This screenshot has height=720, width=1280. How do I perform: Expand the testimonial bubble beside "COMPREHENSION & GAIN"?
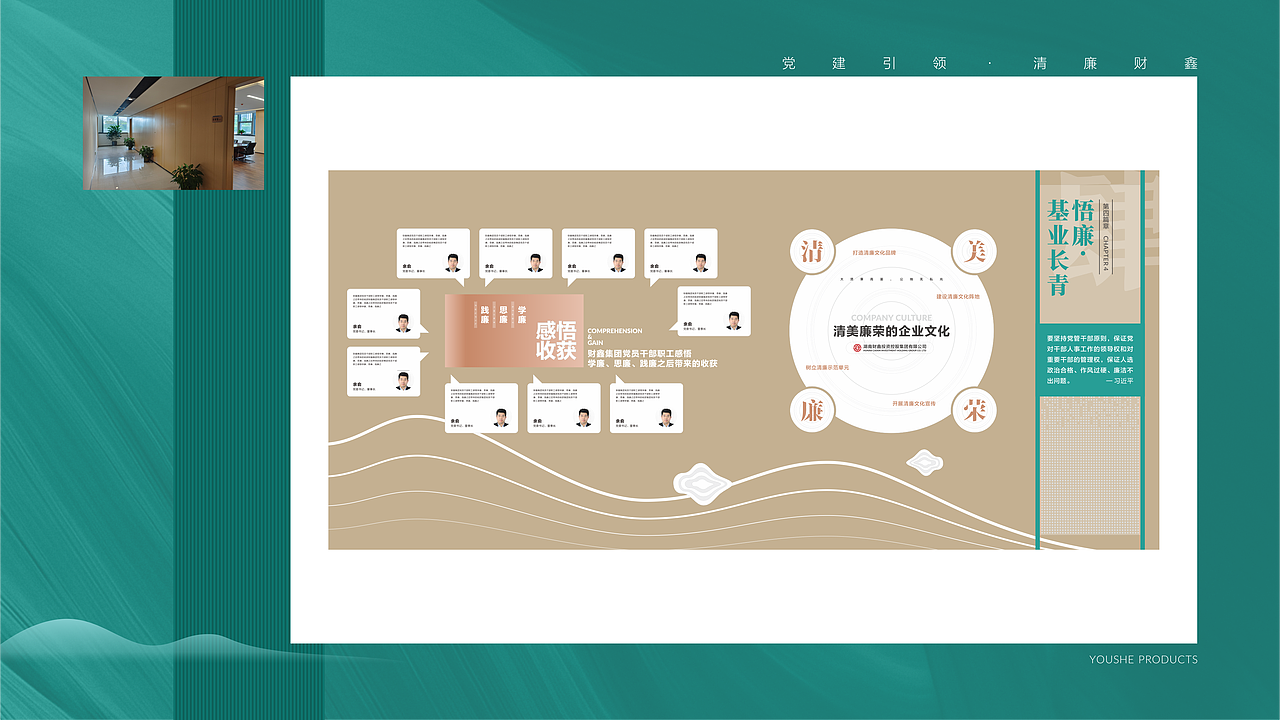point(712,310)
